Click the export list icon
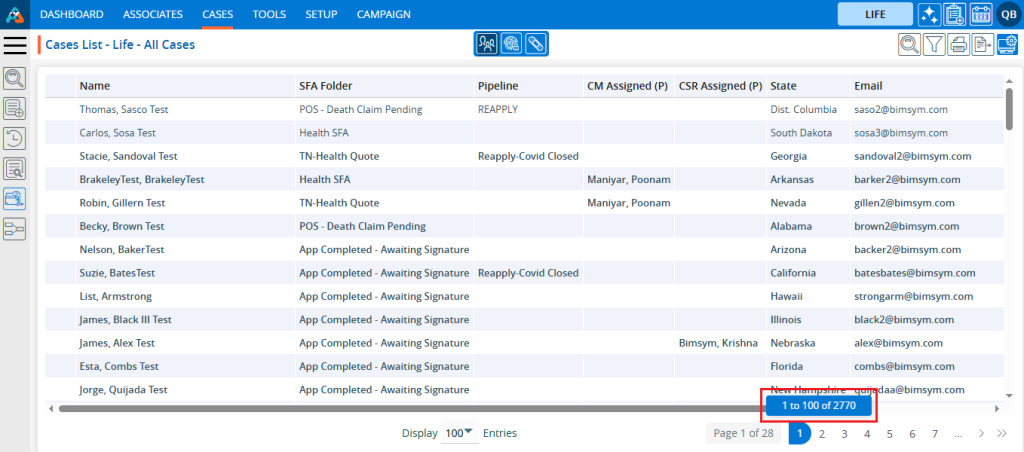The width and height of the screenshot is (1024, 452). click(983, 44)
